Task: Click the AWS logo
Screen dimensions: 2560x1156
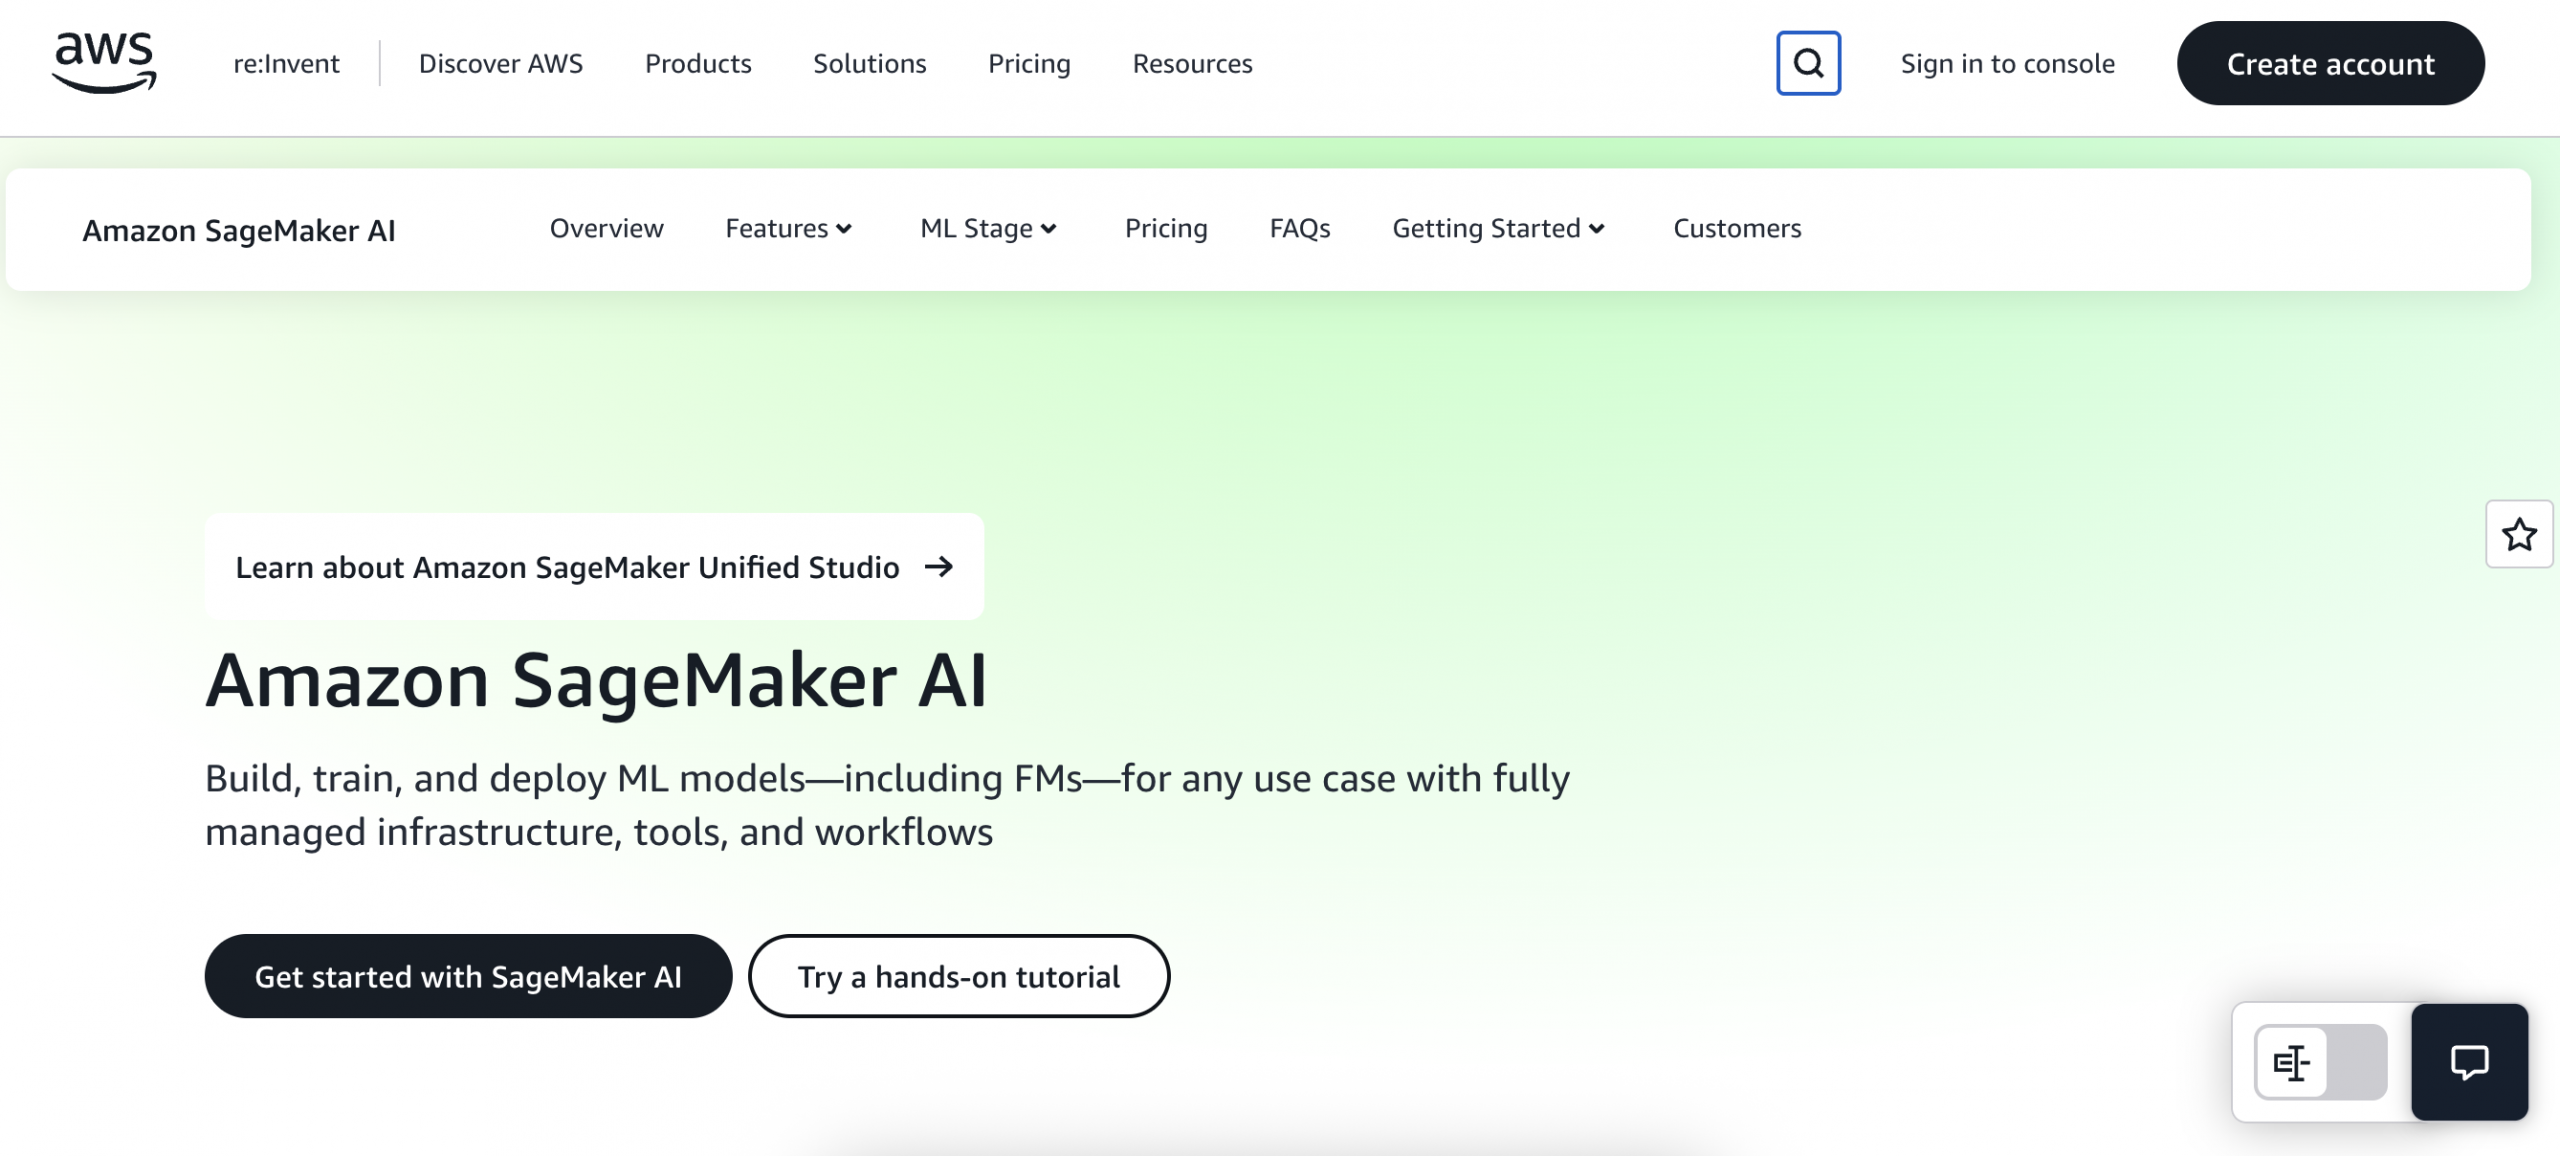Action: click(x=103, y=62)
